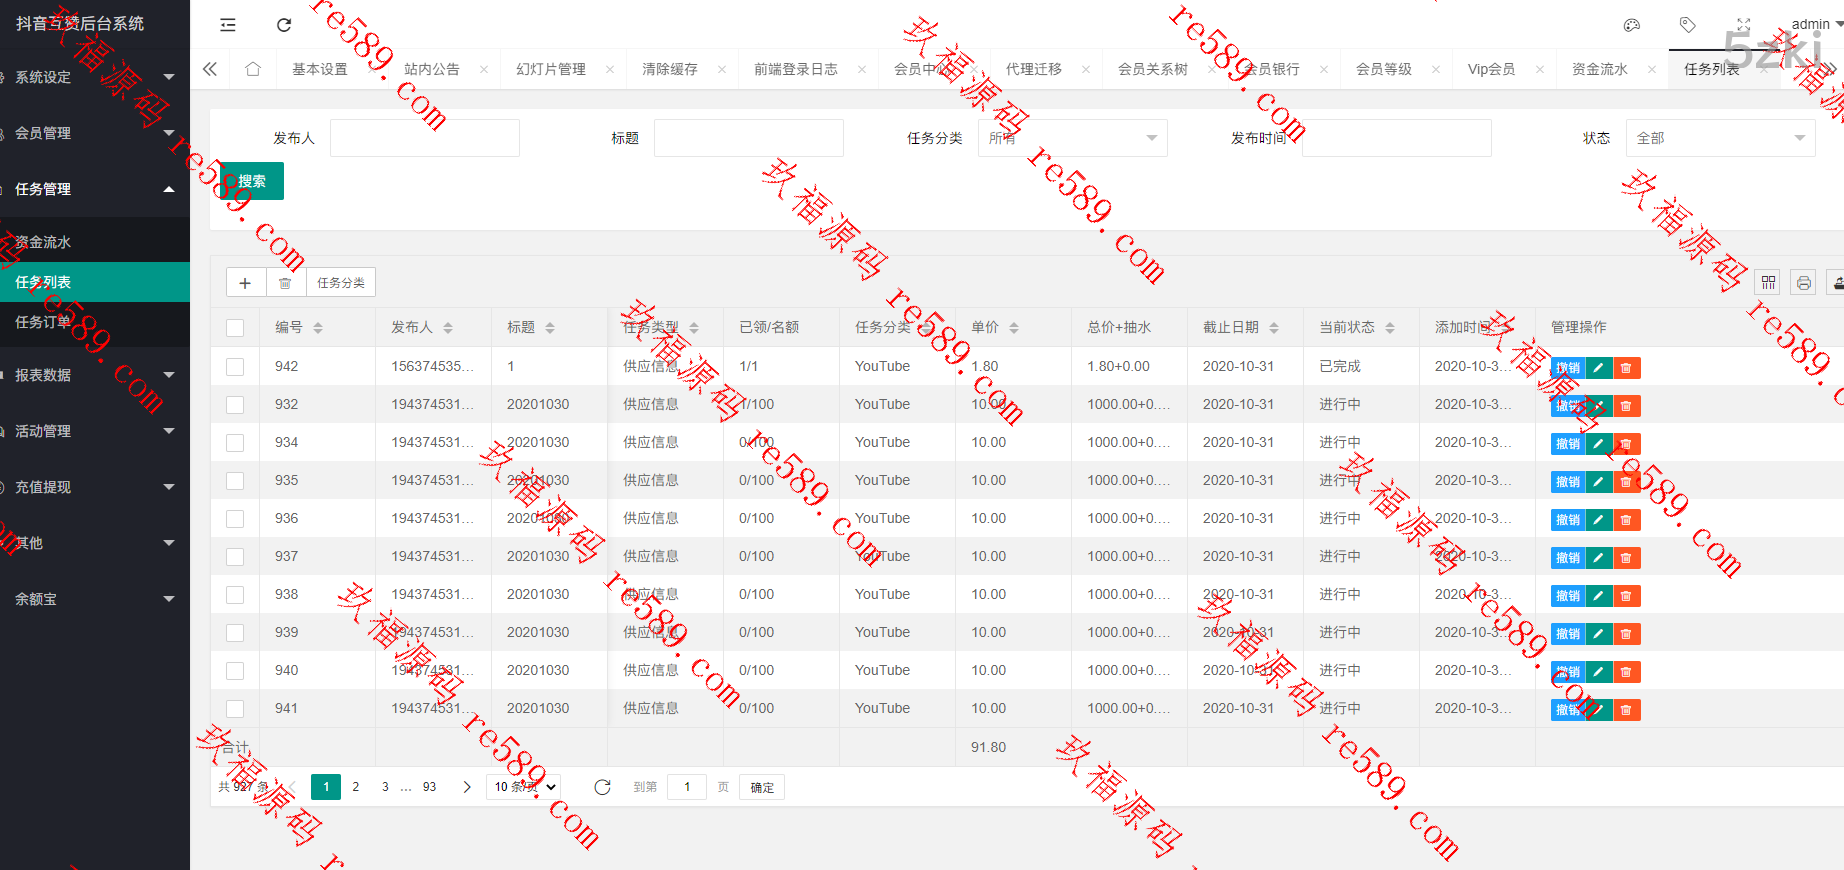Select the checkbox for task 936
The image size is (1844, 870).
(235, 519)
